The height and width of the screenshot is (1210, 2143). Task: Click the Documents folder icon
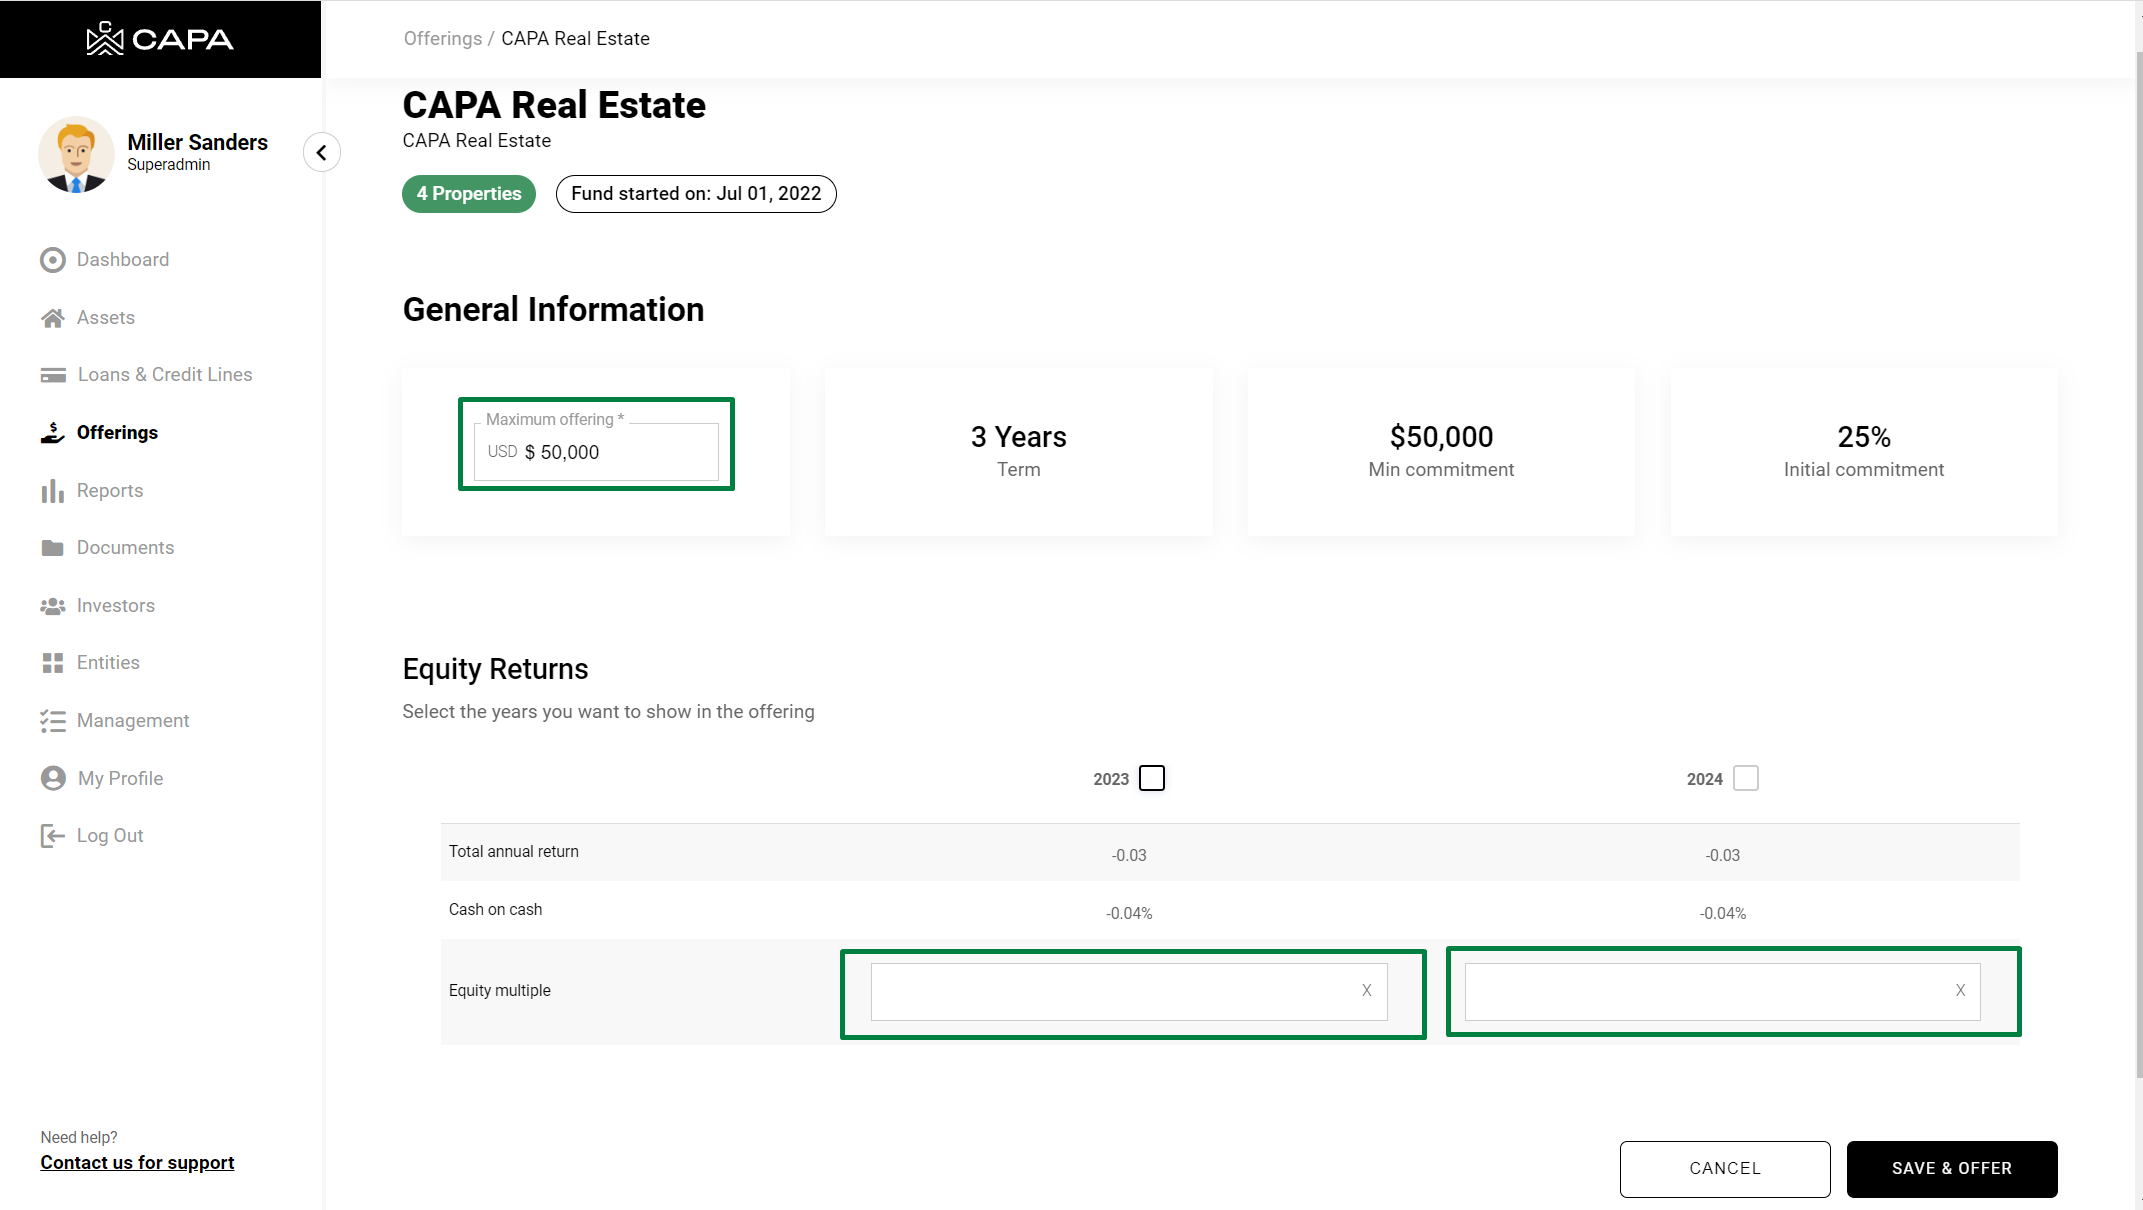coord(53,548)
